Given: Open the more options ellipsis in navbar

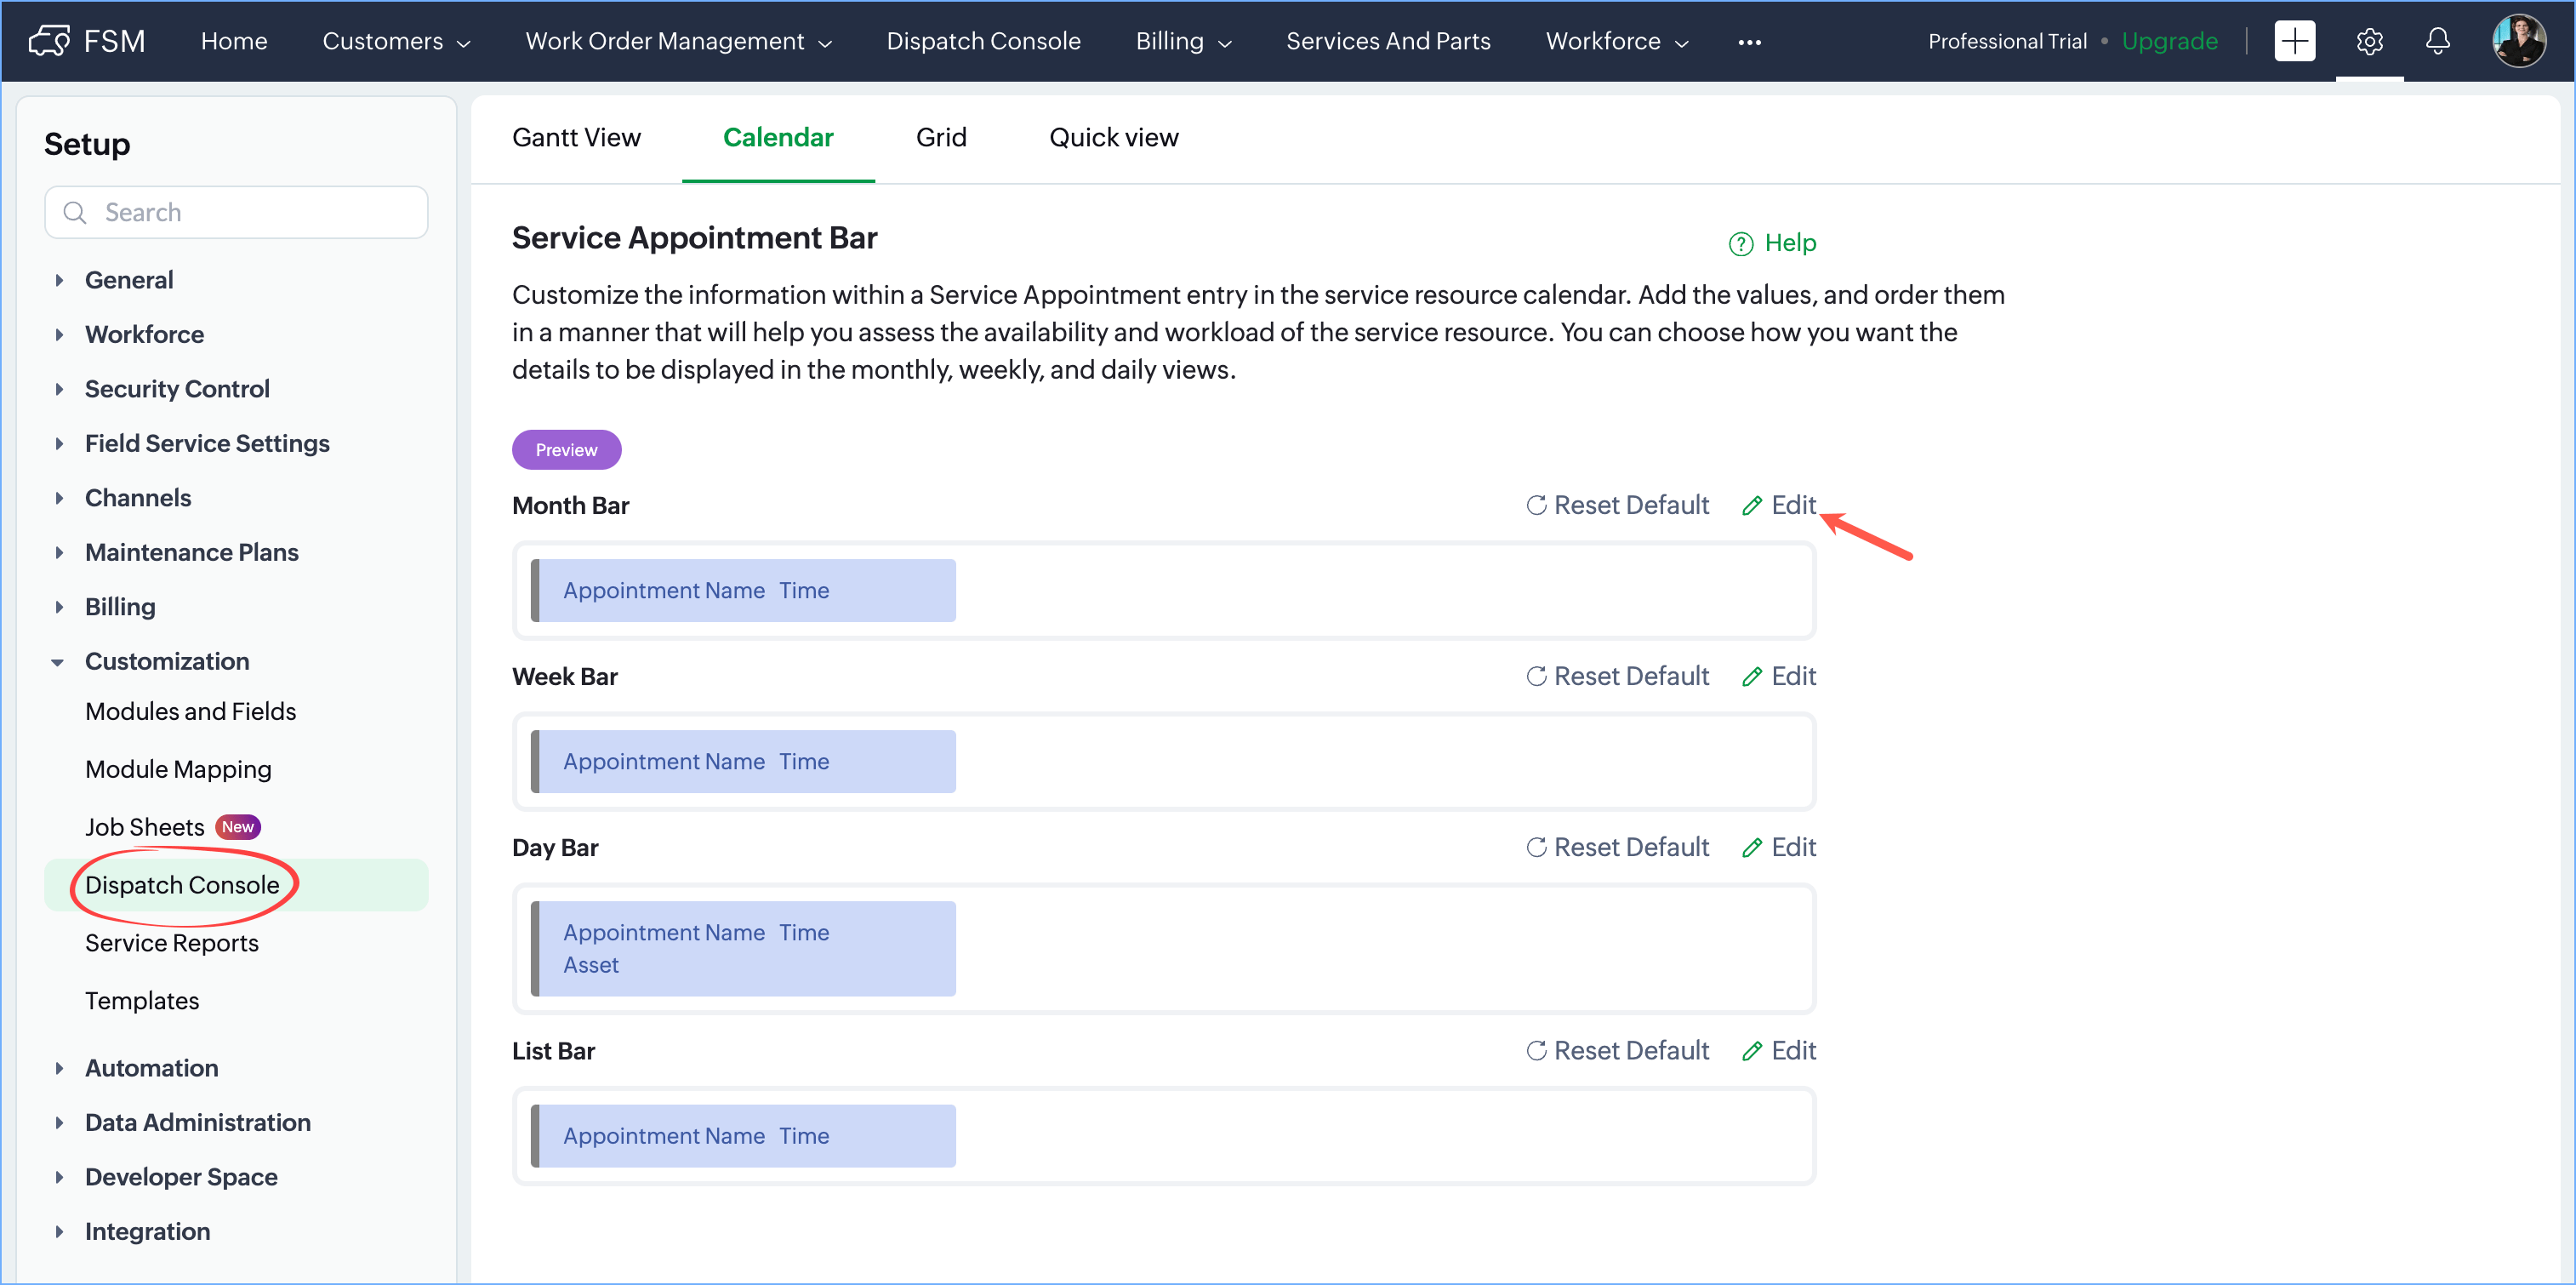Looking at the screenshot, I should tap(1749, 42).
